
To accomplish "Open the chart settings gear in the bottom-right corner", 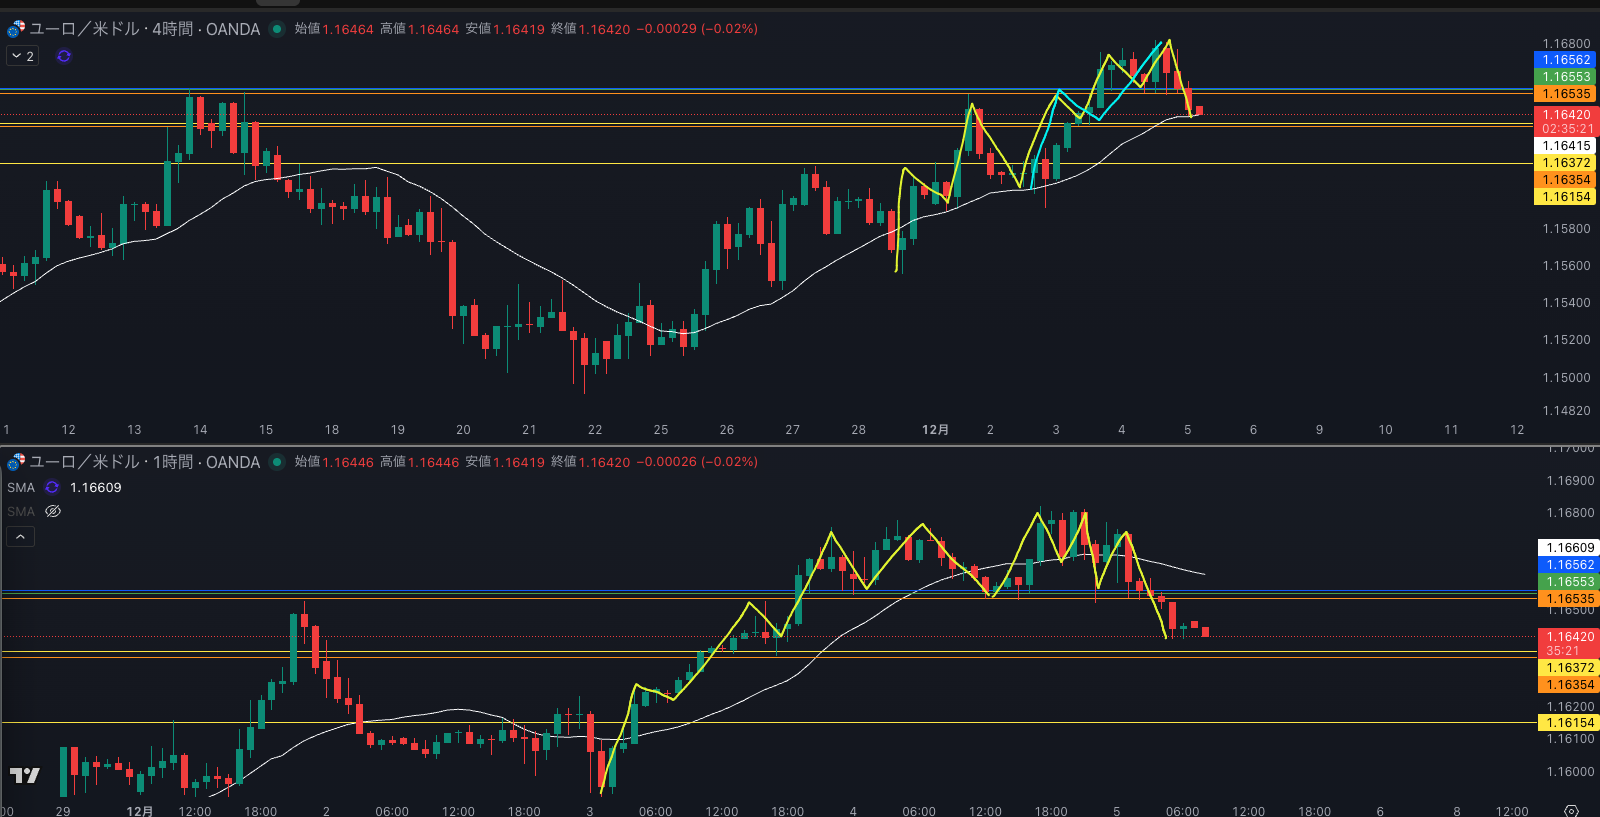I will [1571, 810].
